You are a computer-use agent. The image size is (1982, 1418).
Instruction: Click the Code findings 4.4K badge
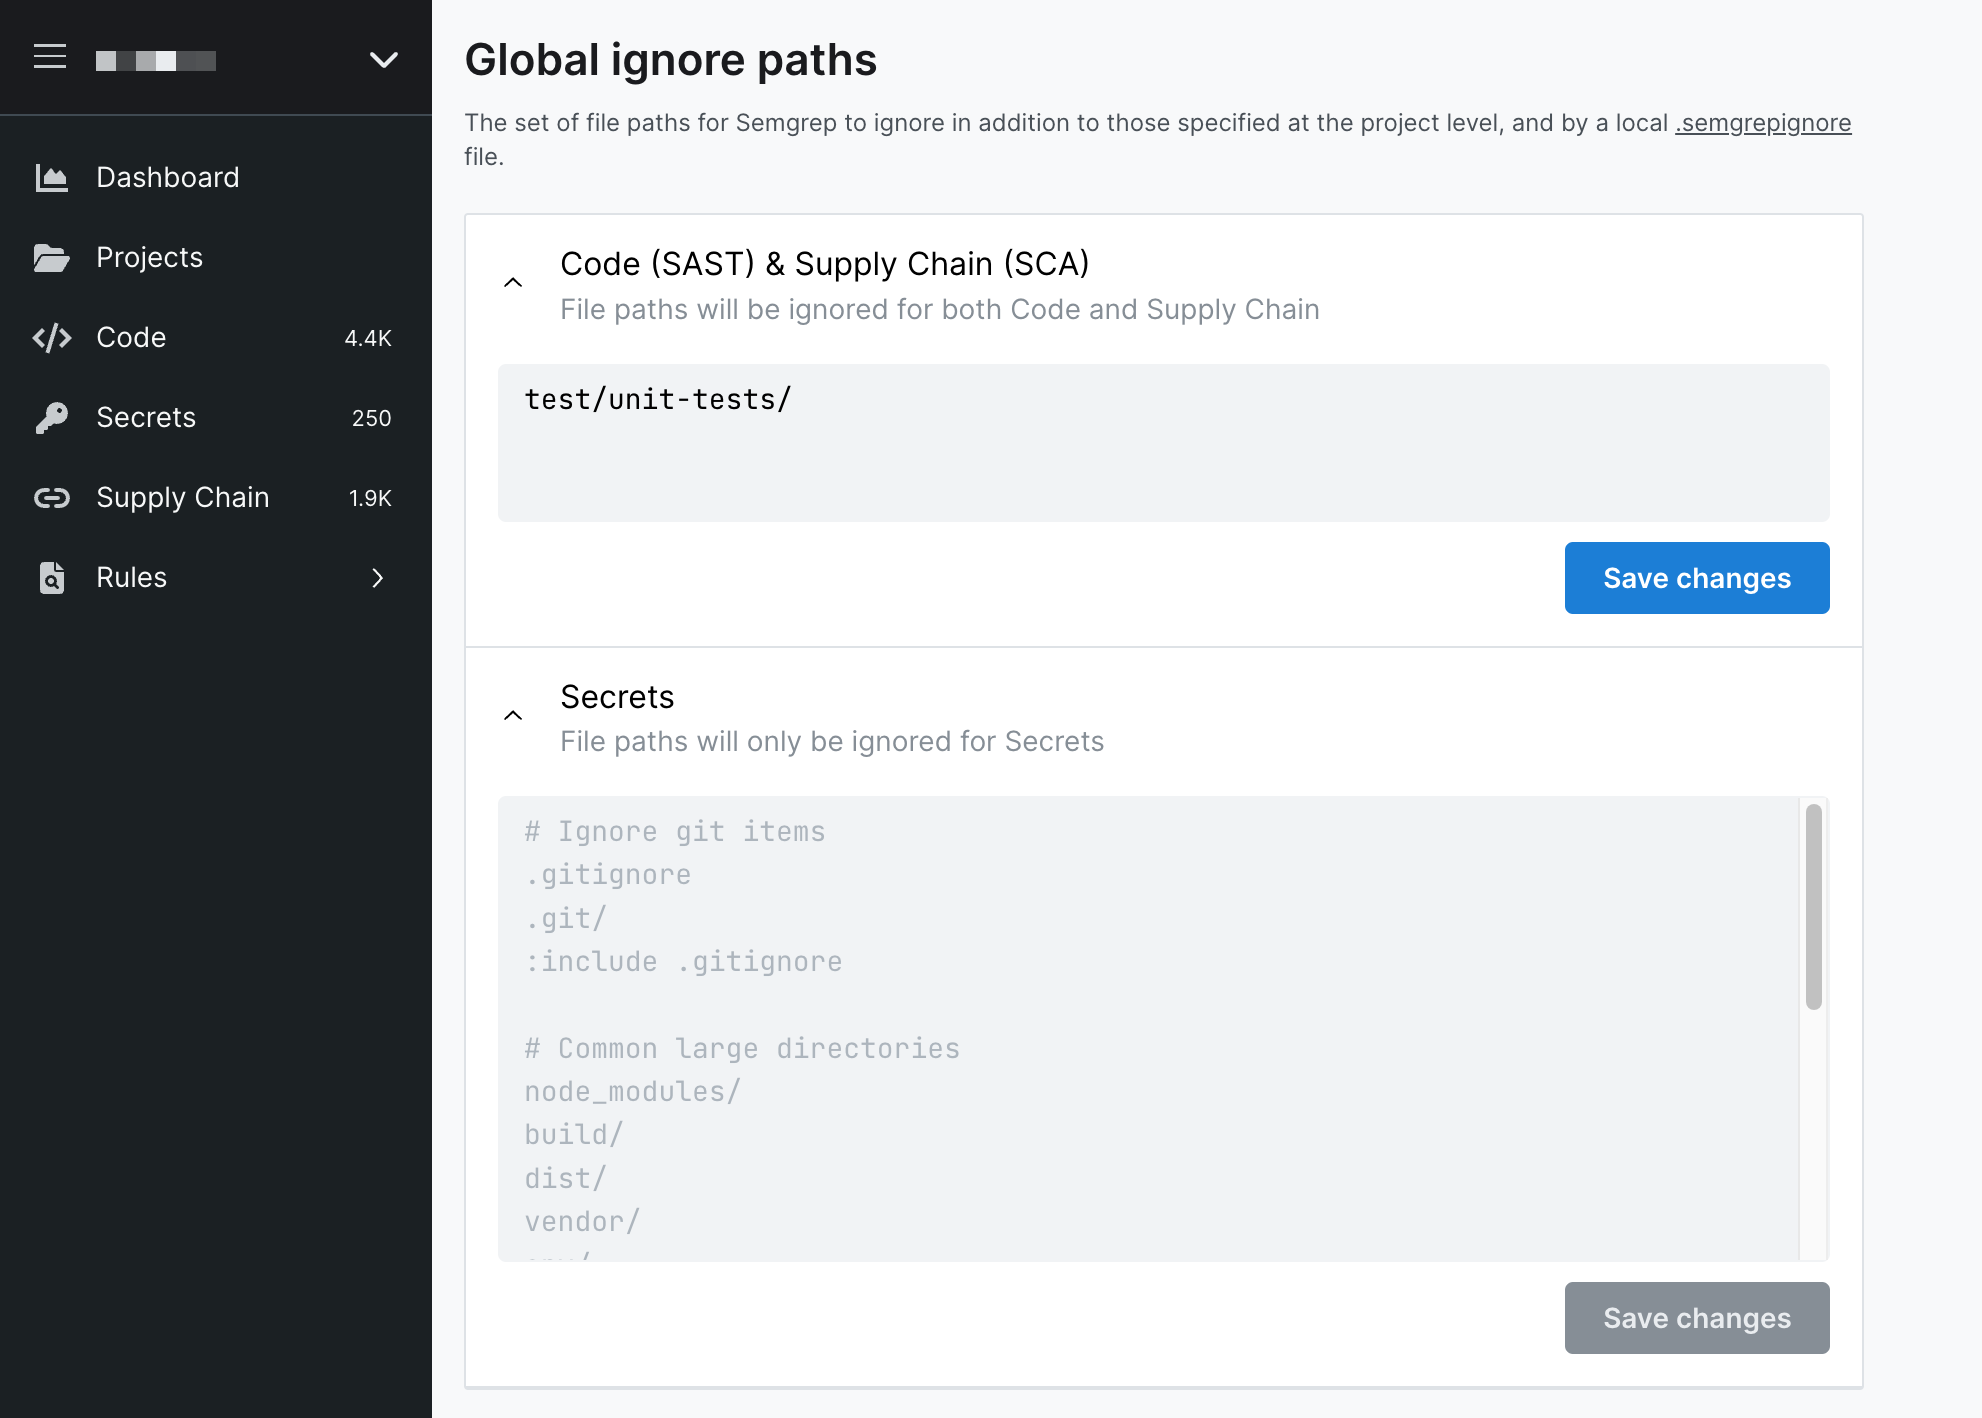coord(367,338)
